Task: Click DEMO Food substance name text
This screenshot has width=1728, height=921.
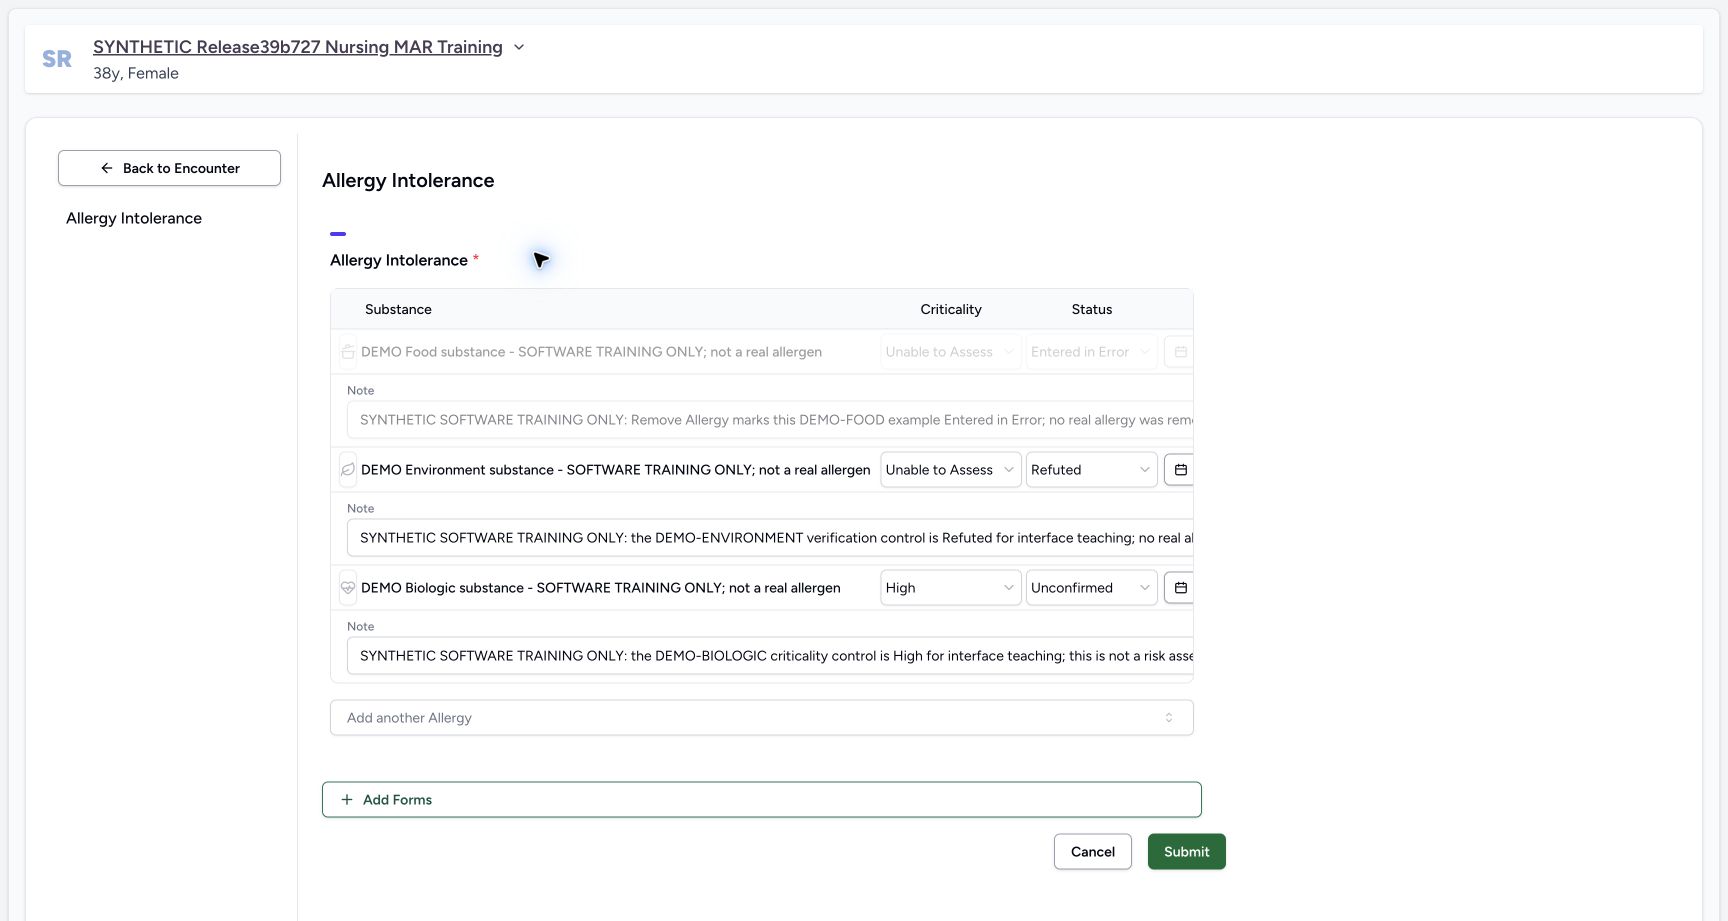Action: pos(591,352)
